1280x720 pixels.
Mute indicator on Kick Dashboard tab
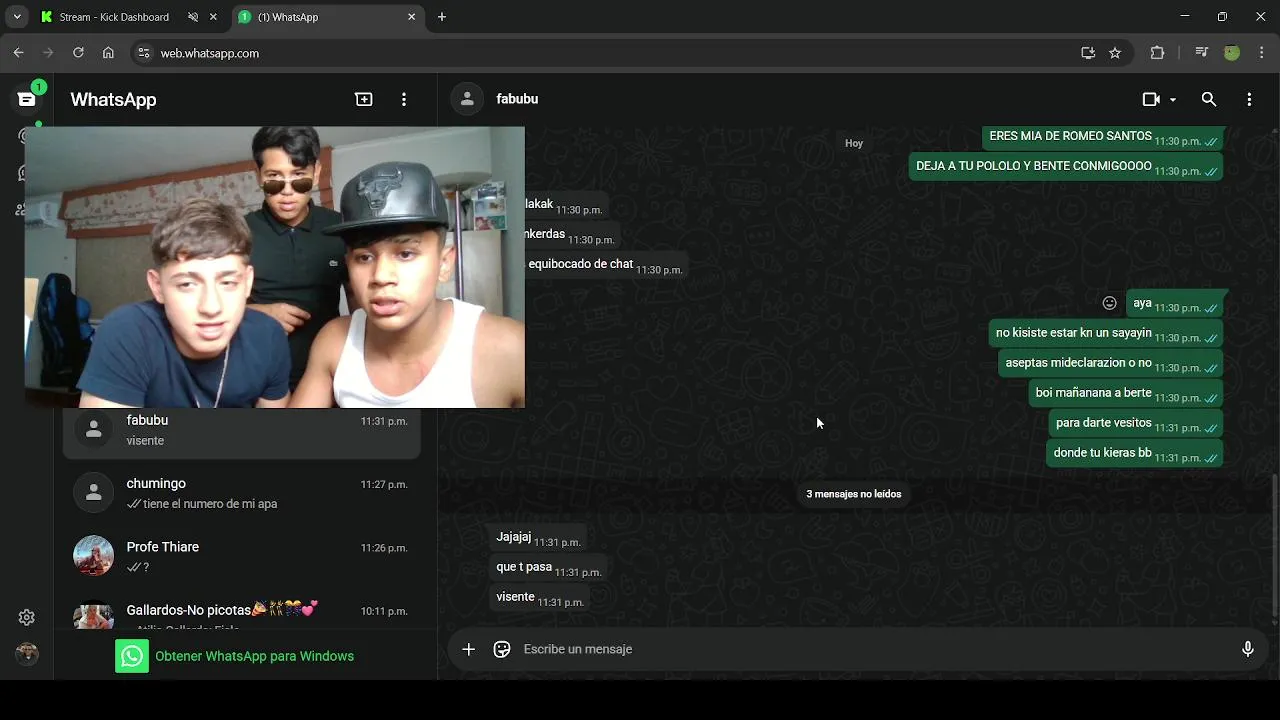(193, 17)
